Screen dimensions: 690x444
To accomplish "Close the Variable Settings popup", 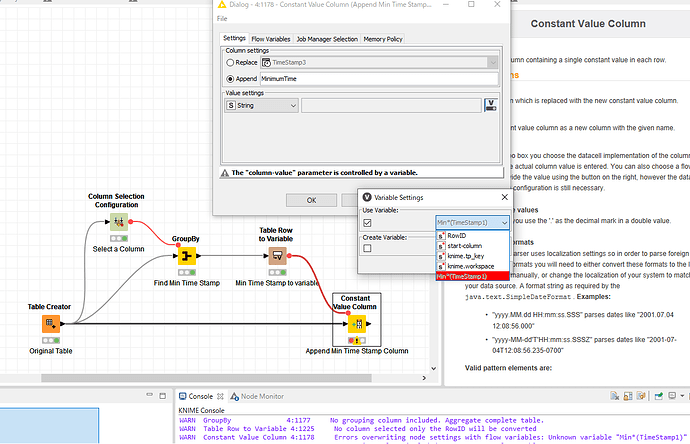I will (x=505, y=197).
